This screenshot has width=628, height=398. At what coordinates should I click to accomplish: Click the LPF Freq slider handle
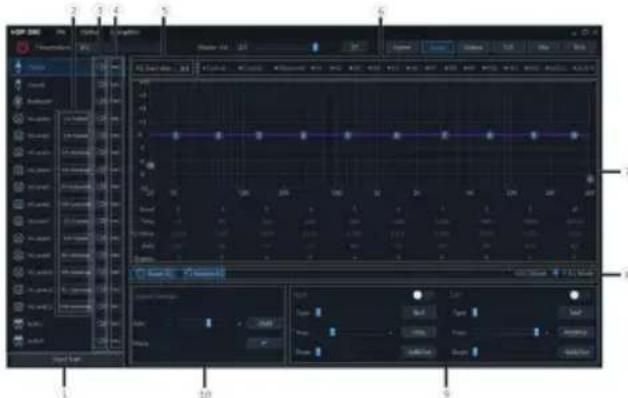536,332
